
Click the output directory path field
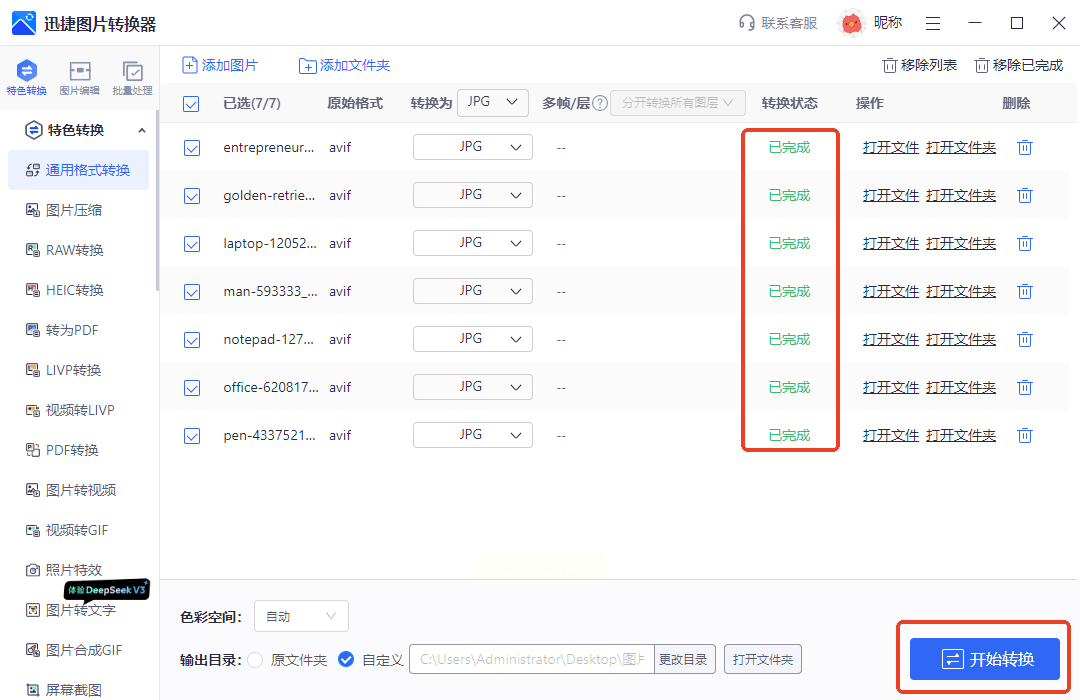tap(532, 659)
